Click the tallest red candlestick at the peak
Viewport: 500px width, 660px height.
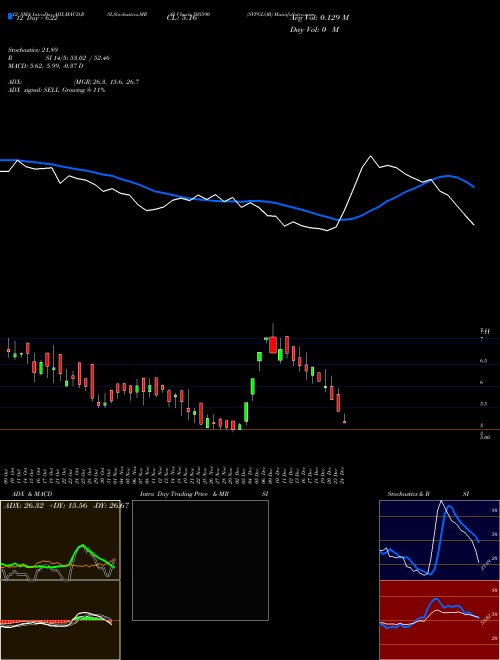pyautogui.click(x=273, y=344)
